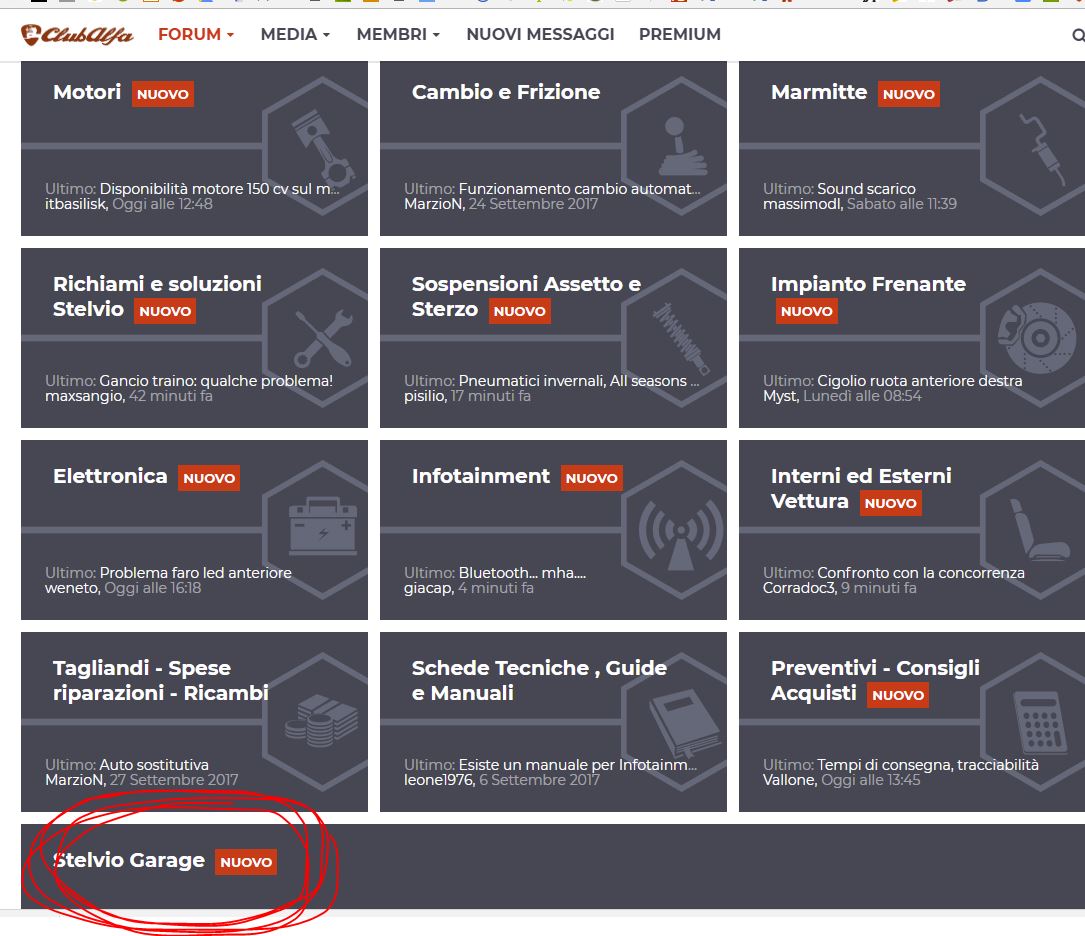1085x936 pixels.
Task: Open the Impianto Frenante forum
Action: click(x=868, y=284)
